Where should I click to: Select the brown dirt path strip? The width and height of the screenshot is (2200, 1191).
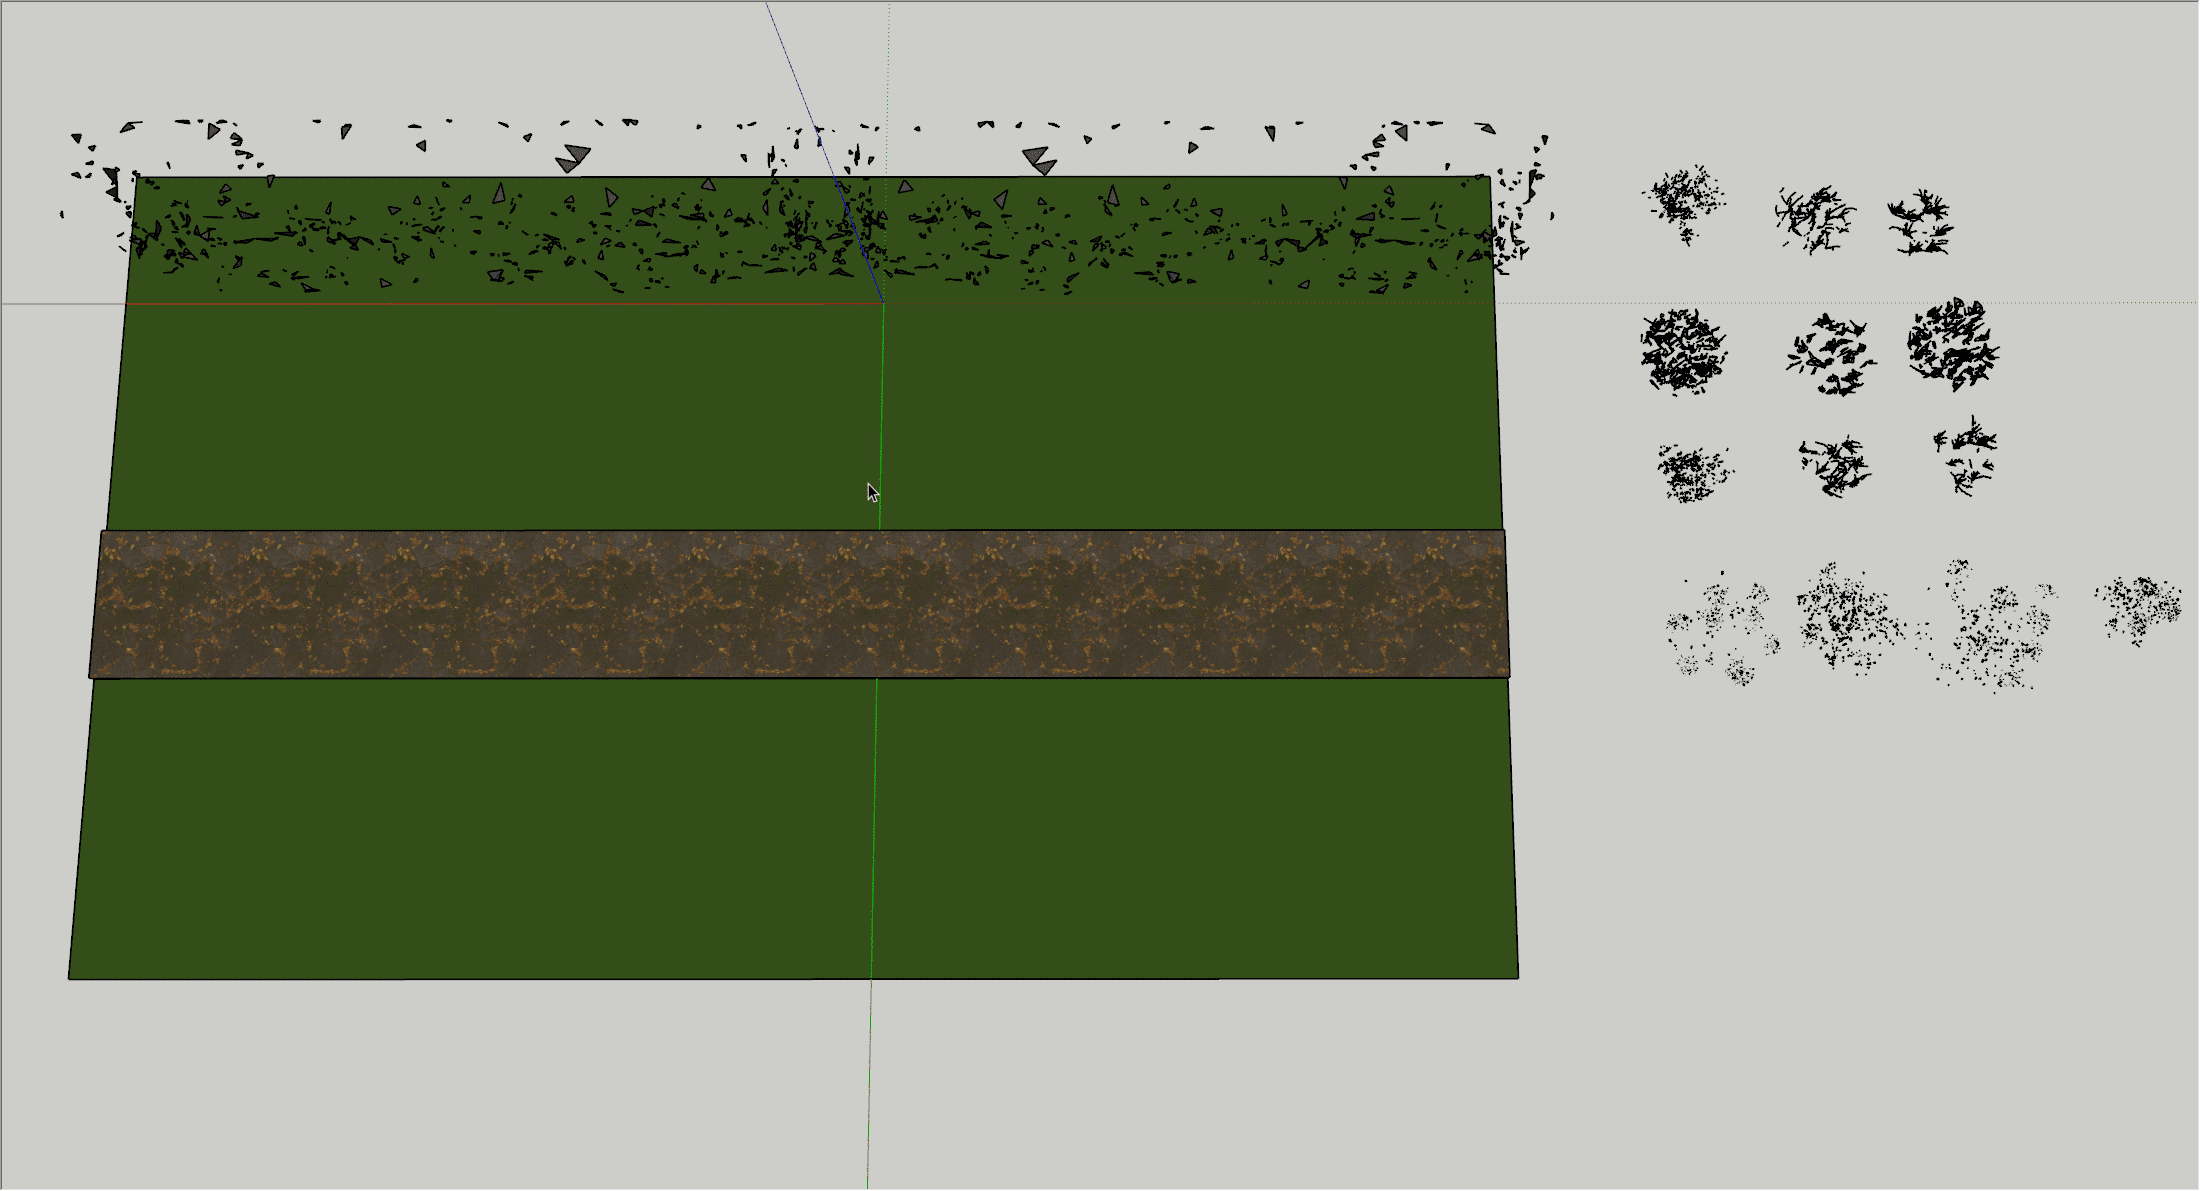tap(799, 604)
